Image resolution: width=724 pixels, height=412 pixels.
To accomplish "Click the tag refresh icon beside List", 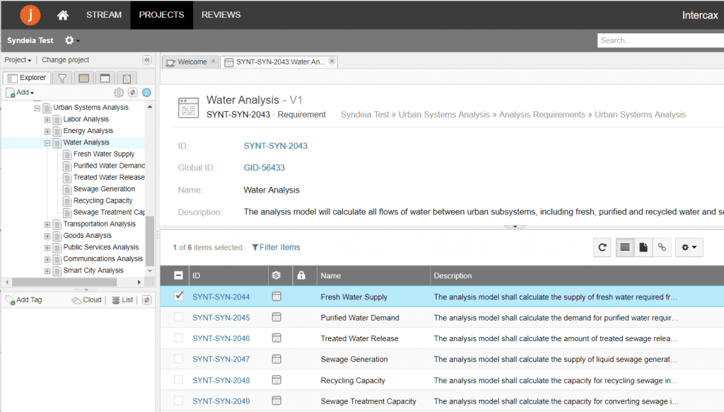I will point(146,300).
